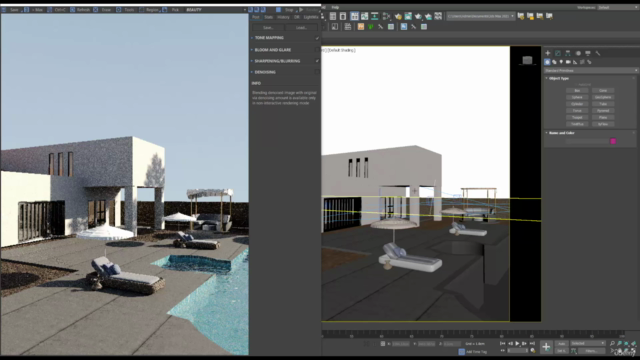Select the Geometry category icon
The height and width of the screenshot is (360, 640).
pyautogui.click(x=547, y=62)
